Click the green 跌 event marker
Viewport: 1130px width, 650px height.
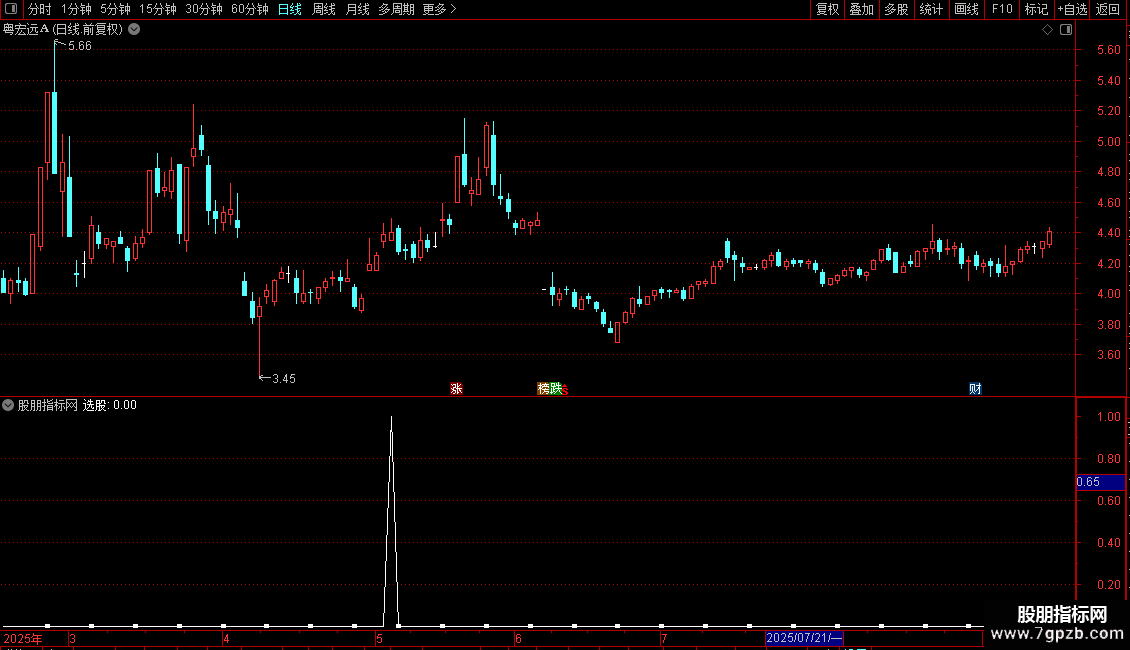coord(556,388)
